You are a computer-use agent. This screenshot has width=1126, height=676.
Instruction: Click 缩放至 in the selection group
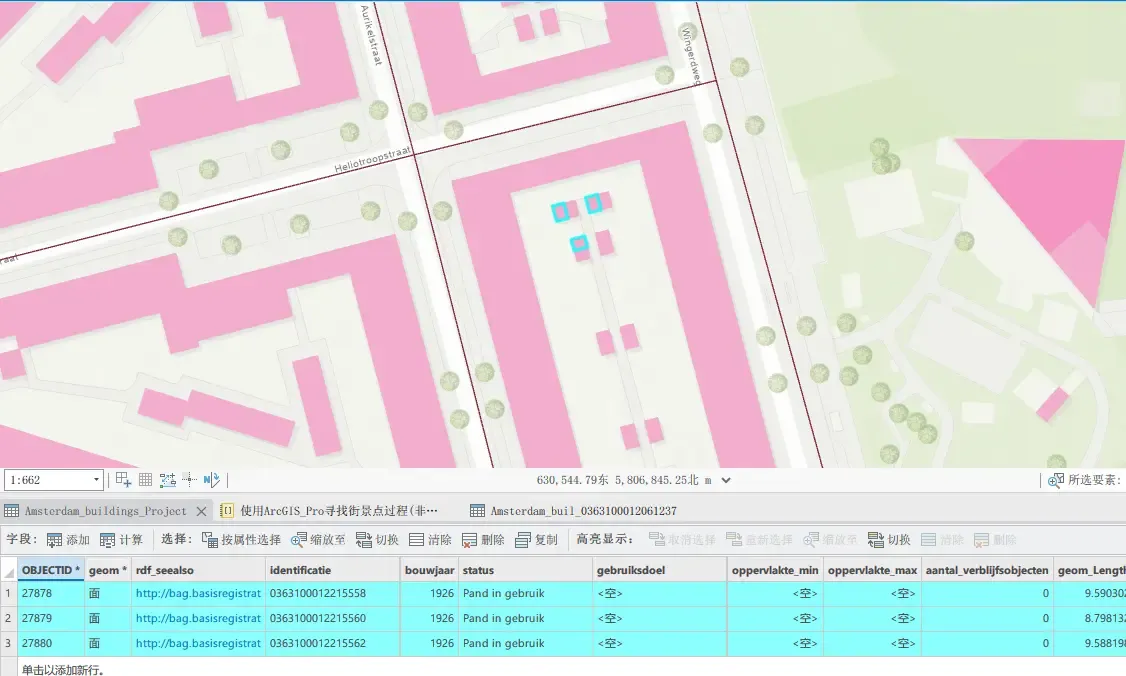318,540
